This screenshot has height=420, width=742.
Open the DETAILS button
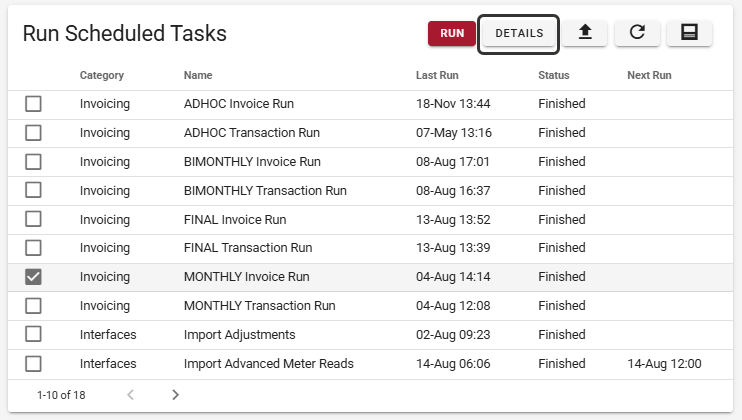click(x=519, y=33)
